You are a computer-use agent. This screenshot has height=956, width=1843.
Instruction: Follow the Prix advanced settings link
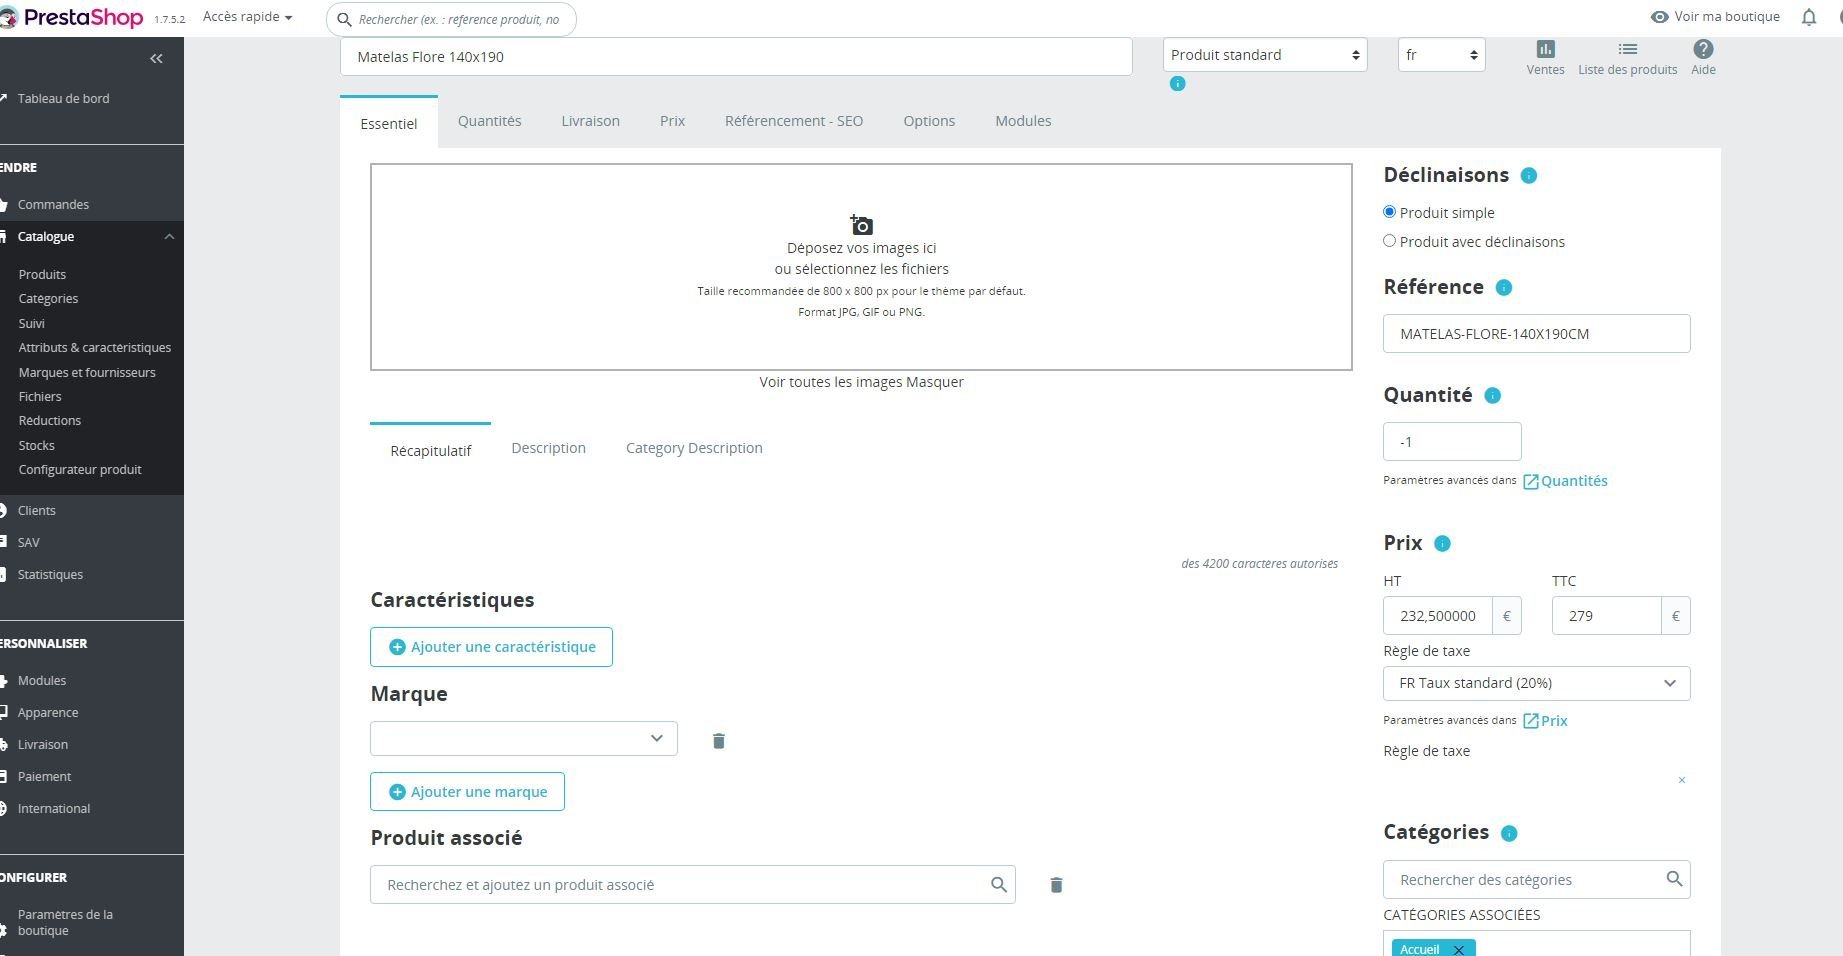[x=1545, y=721]
